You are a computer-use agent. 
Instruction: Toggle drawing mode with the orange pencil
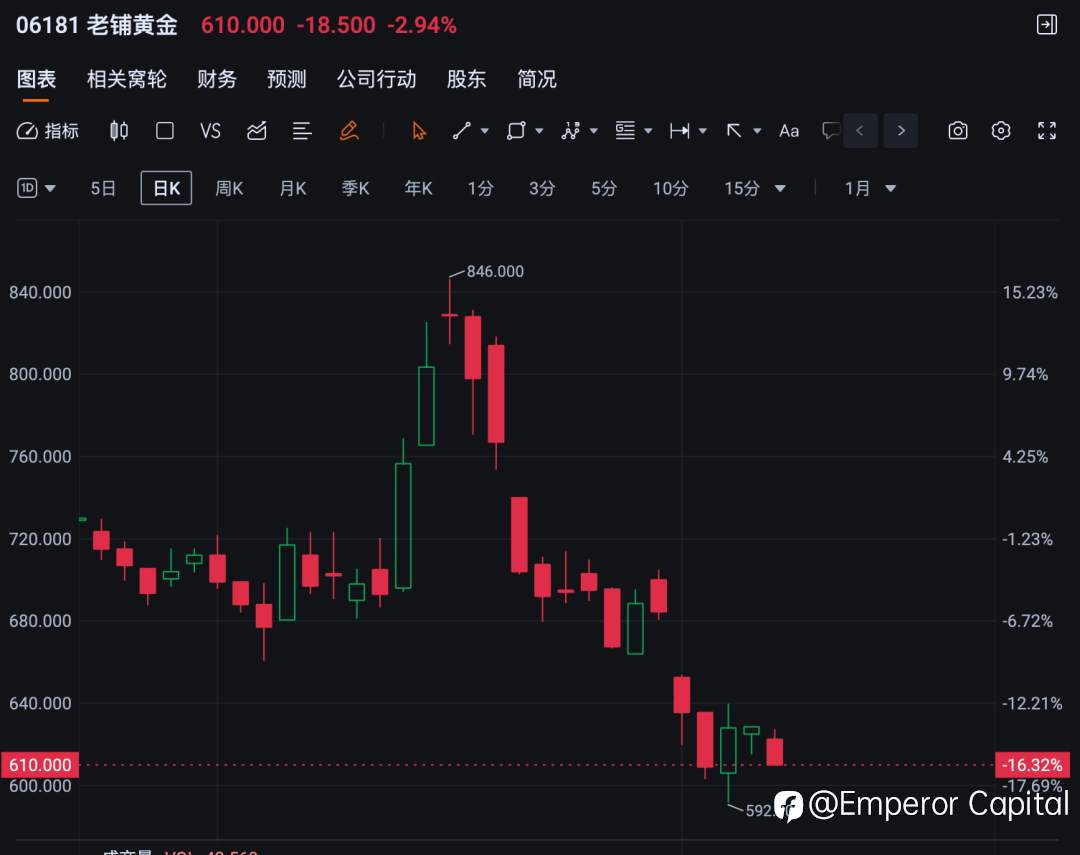click(x=348, y=130)
